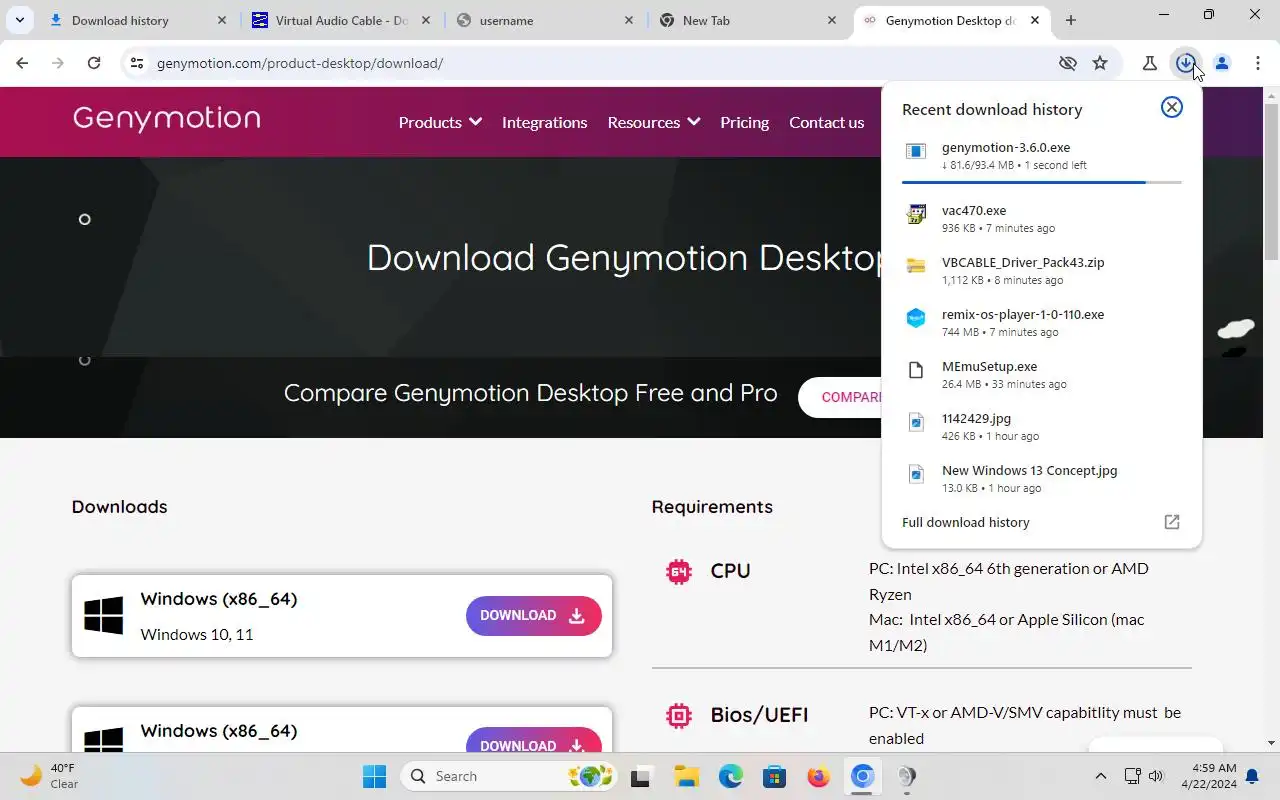
Task: Close the recent download history popup
Action: [x=1171, y=107]
